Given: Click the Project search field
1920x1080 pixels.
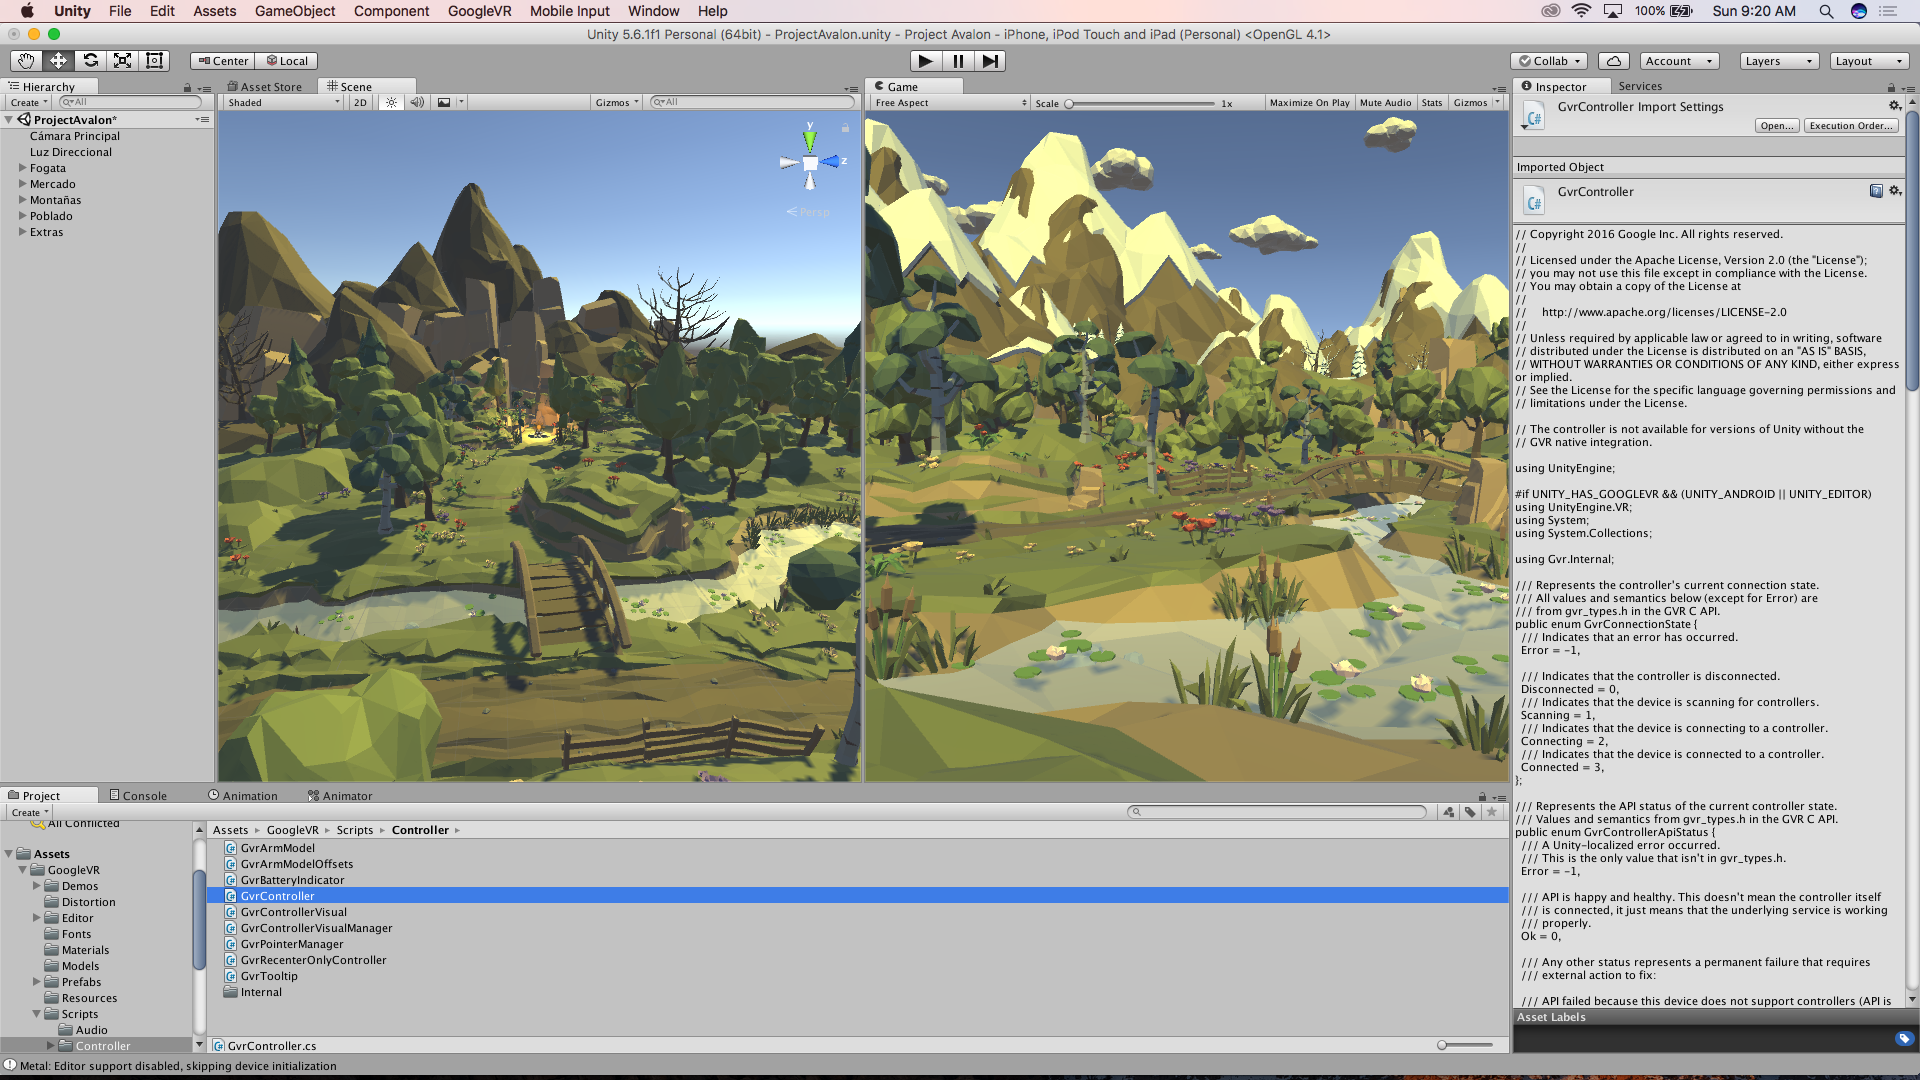Looking at the screenshot, I should pyautogui.click(x=1277, y=812).
